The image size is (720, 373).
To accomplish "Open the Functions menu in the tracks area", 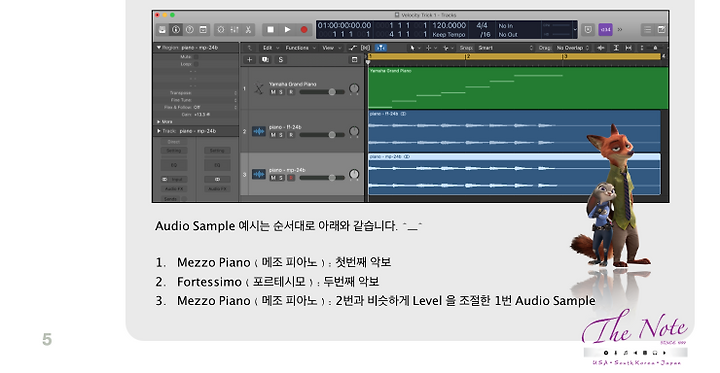I will pos(300,48).
